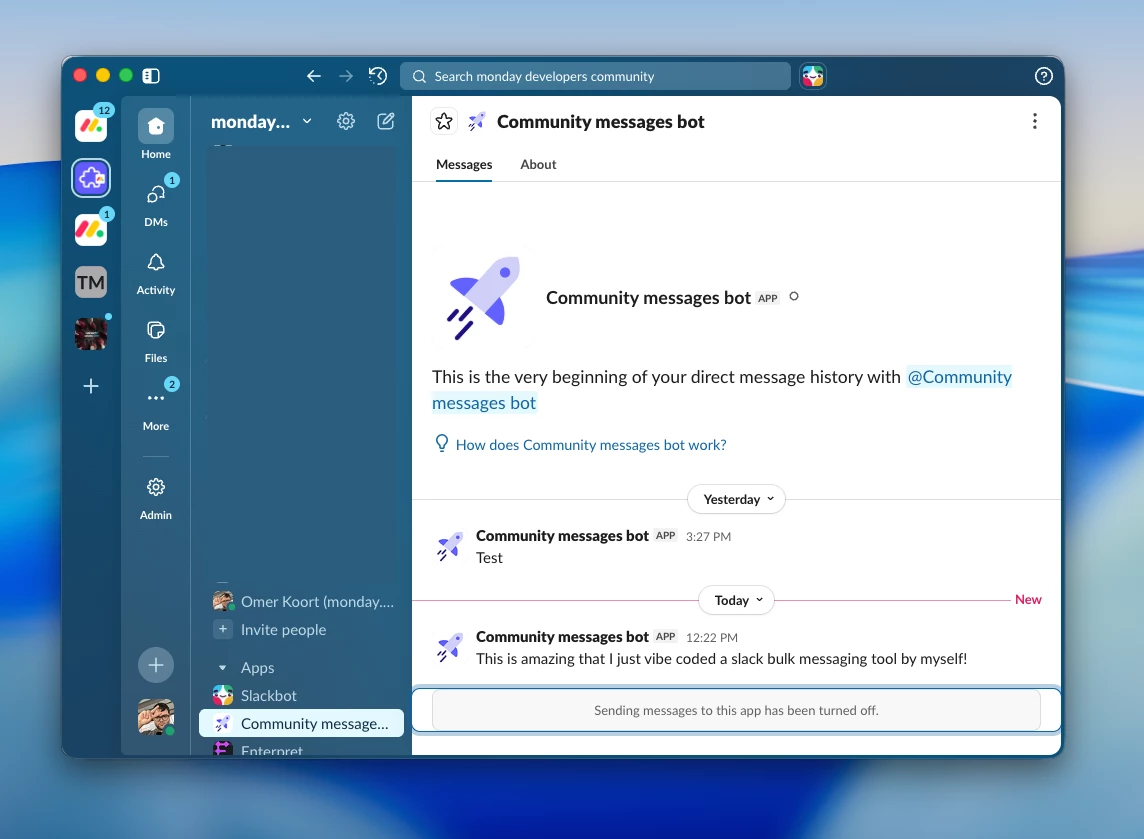Open Admin settings in navigation rail
1144x839 pixels.
point(156,498)
